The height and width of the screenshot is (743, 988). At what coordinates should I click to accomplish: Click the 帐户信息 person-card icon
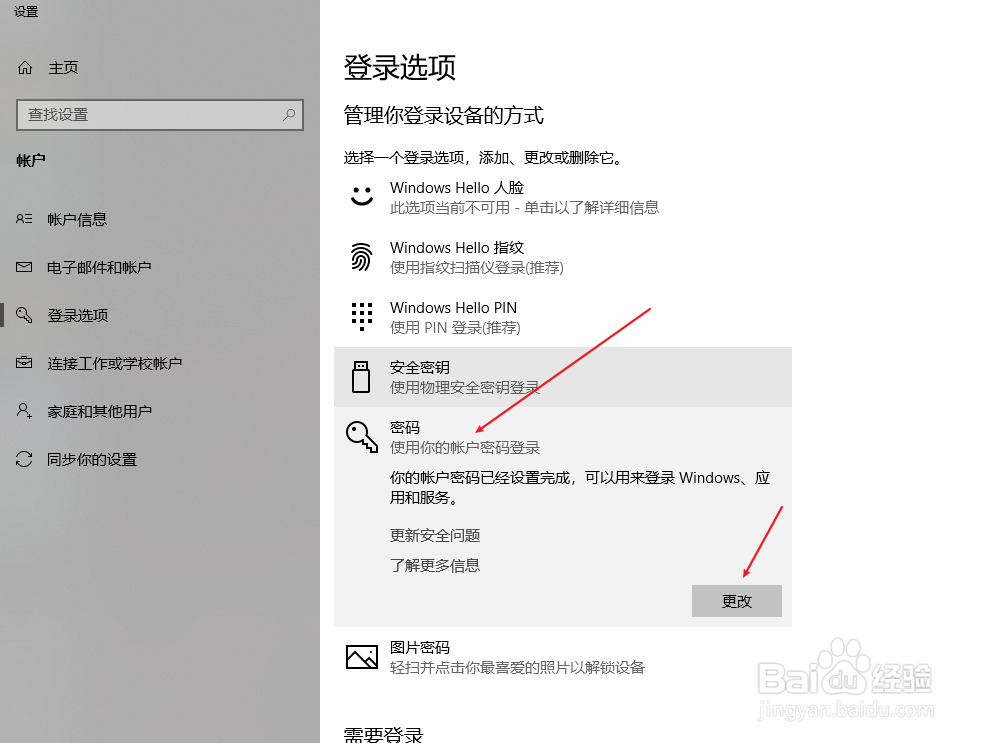24,219
